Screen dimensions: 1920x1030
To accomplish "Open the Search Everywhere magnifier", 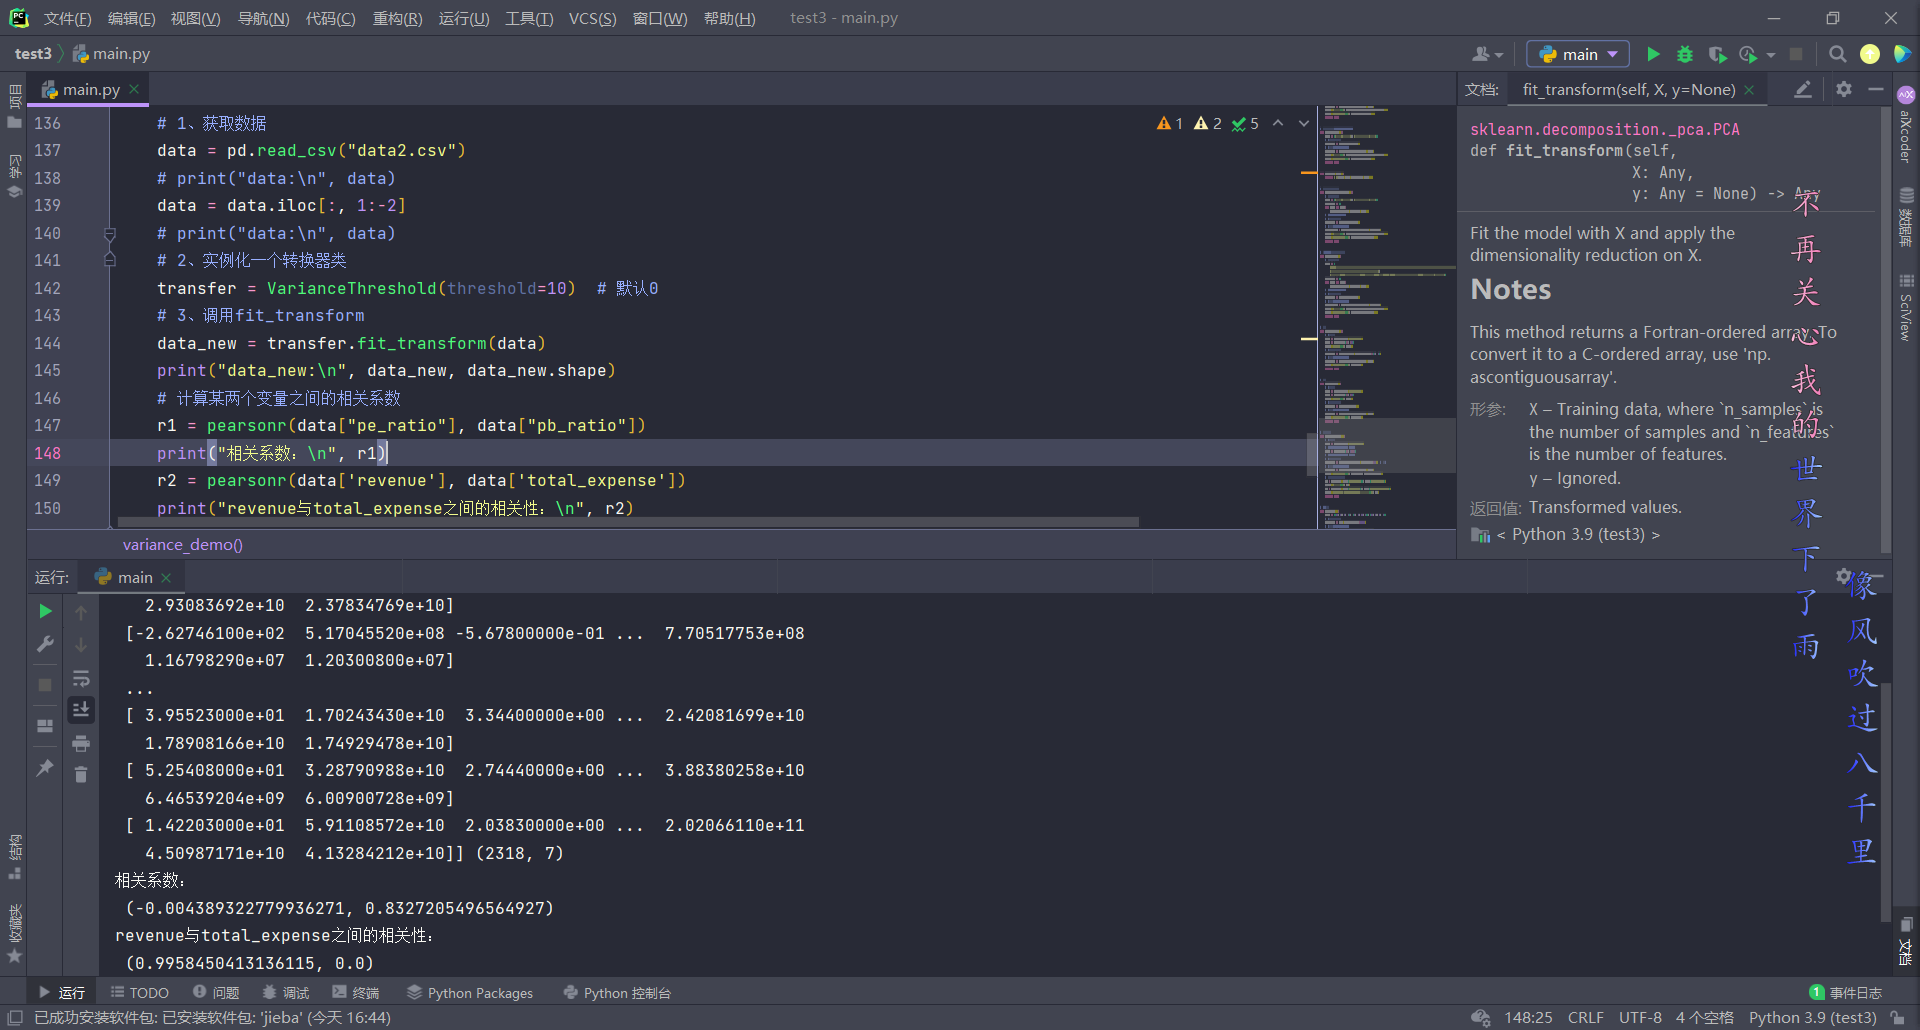I will click(1838, 54).
